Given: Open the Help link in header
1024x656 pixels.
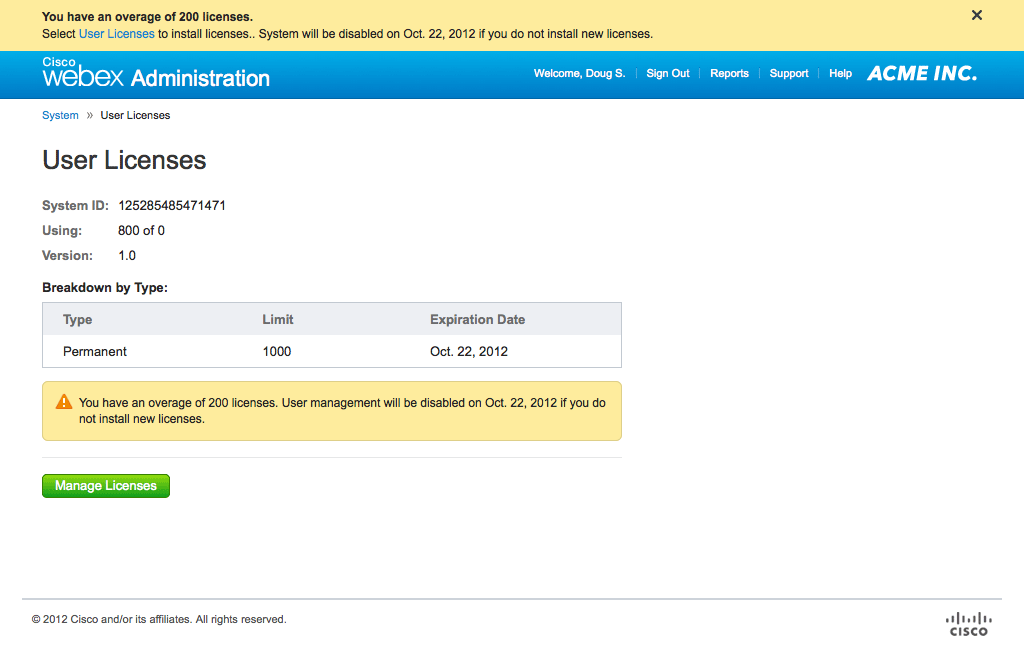Looking at the screenshot, I should click(x=840, y=74).
